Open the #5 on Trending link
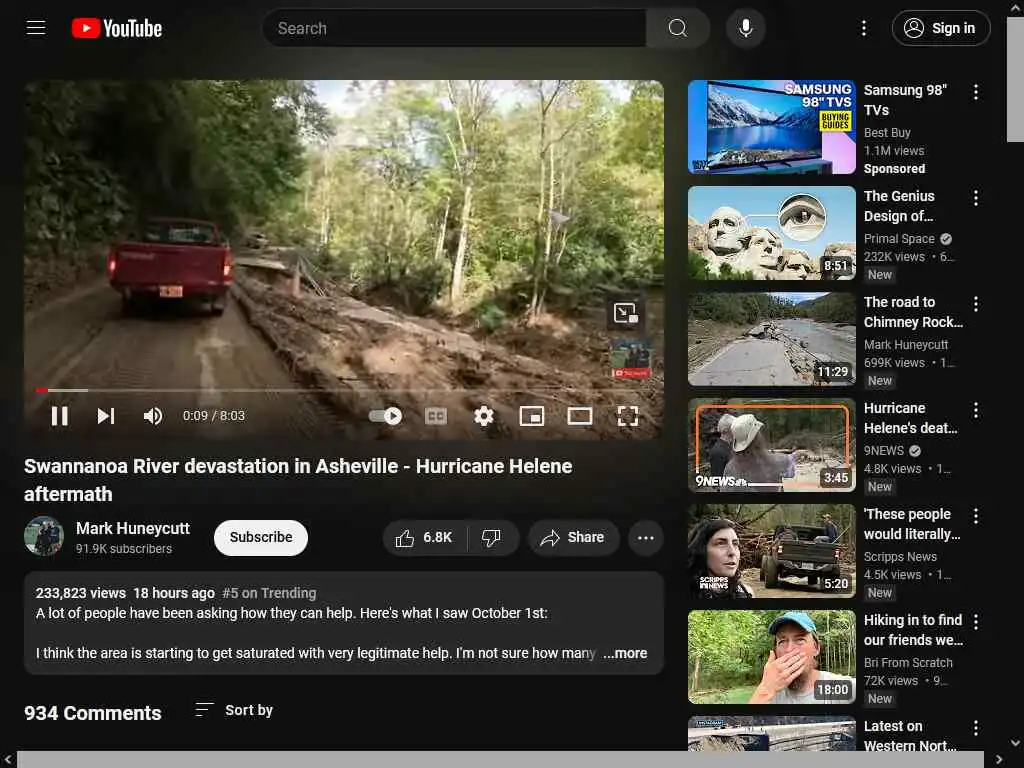Image resolution: width=1024 pixels, height=768 pixels. (269, 593)
